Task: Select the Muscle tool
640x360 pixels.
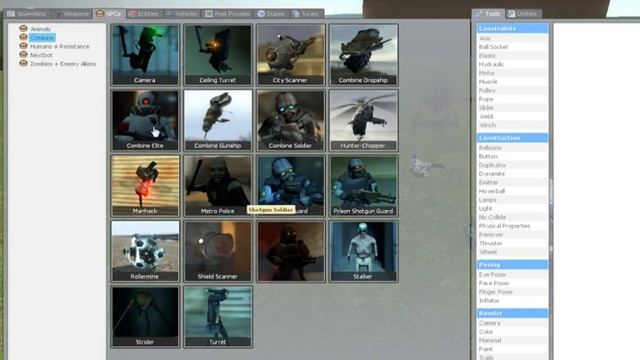Action: 512,82
